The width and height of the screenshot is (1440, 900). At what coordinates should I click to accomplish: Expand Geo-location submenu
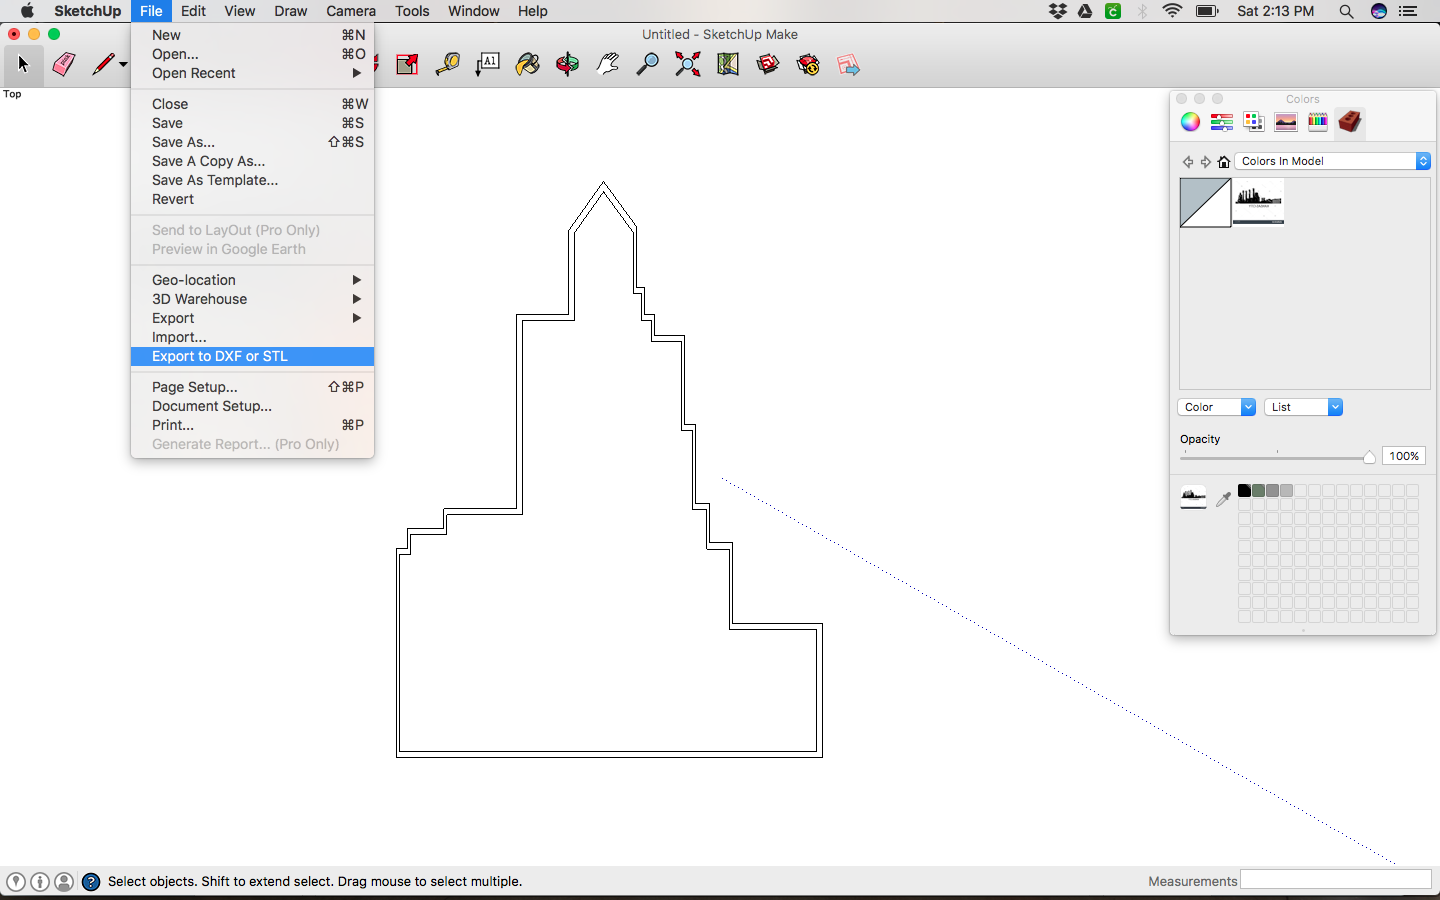coord(252,280)
